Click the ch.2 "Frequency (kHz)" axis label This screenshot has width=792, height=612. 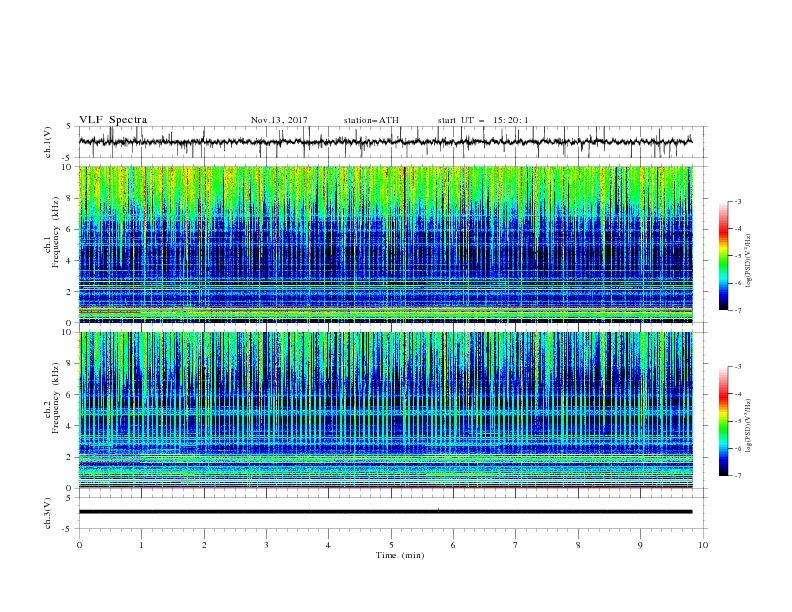[56, 398]
